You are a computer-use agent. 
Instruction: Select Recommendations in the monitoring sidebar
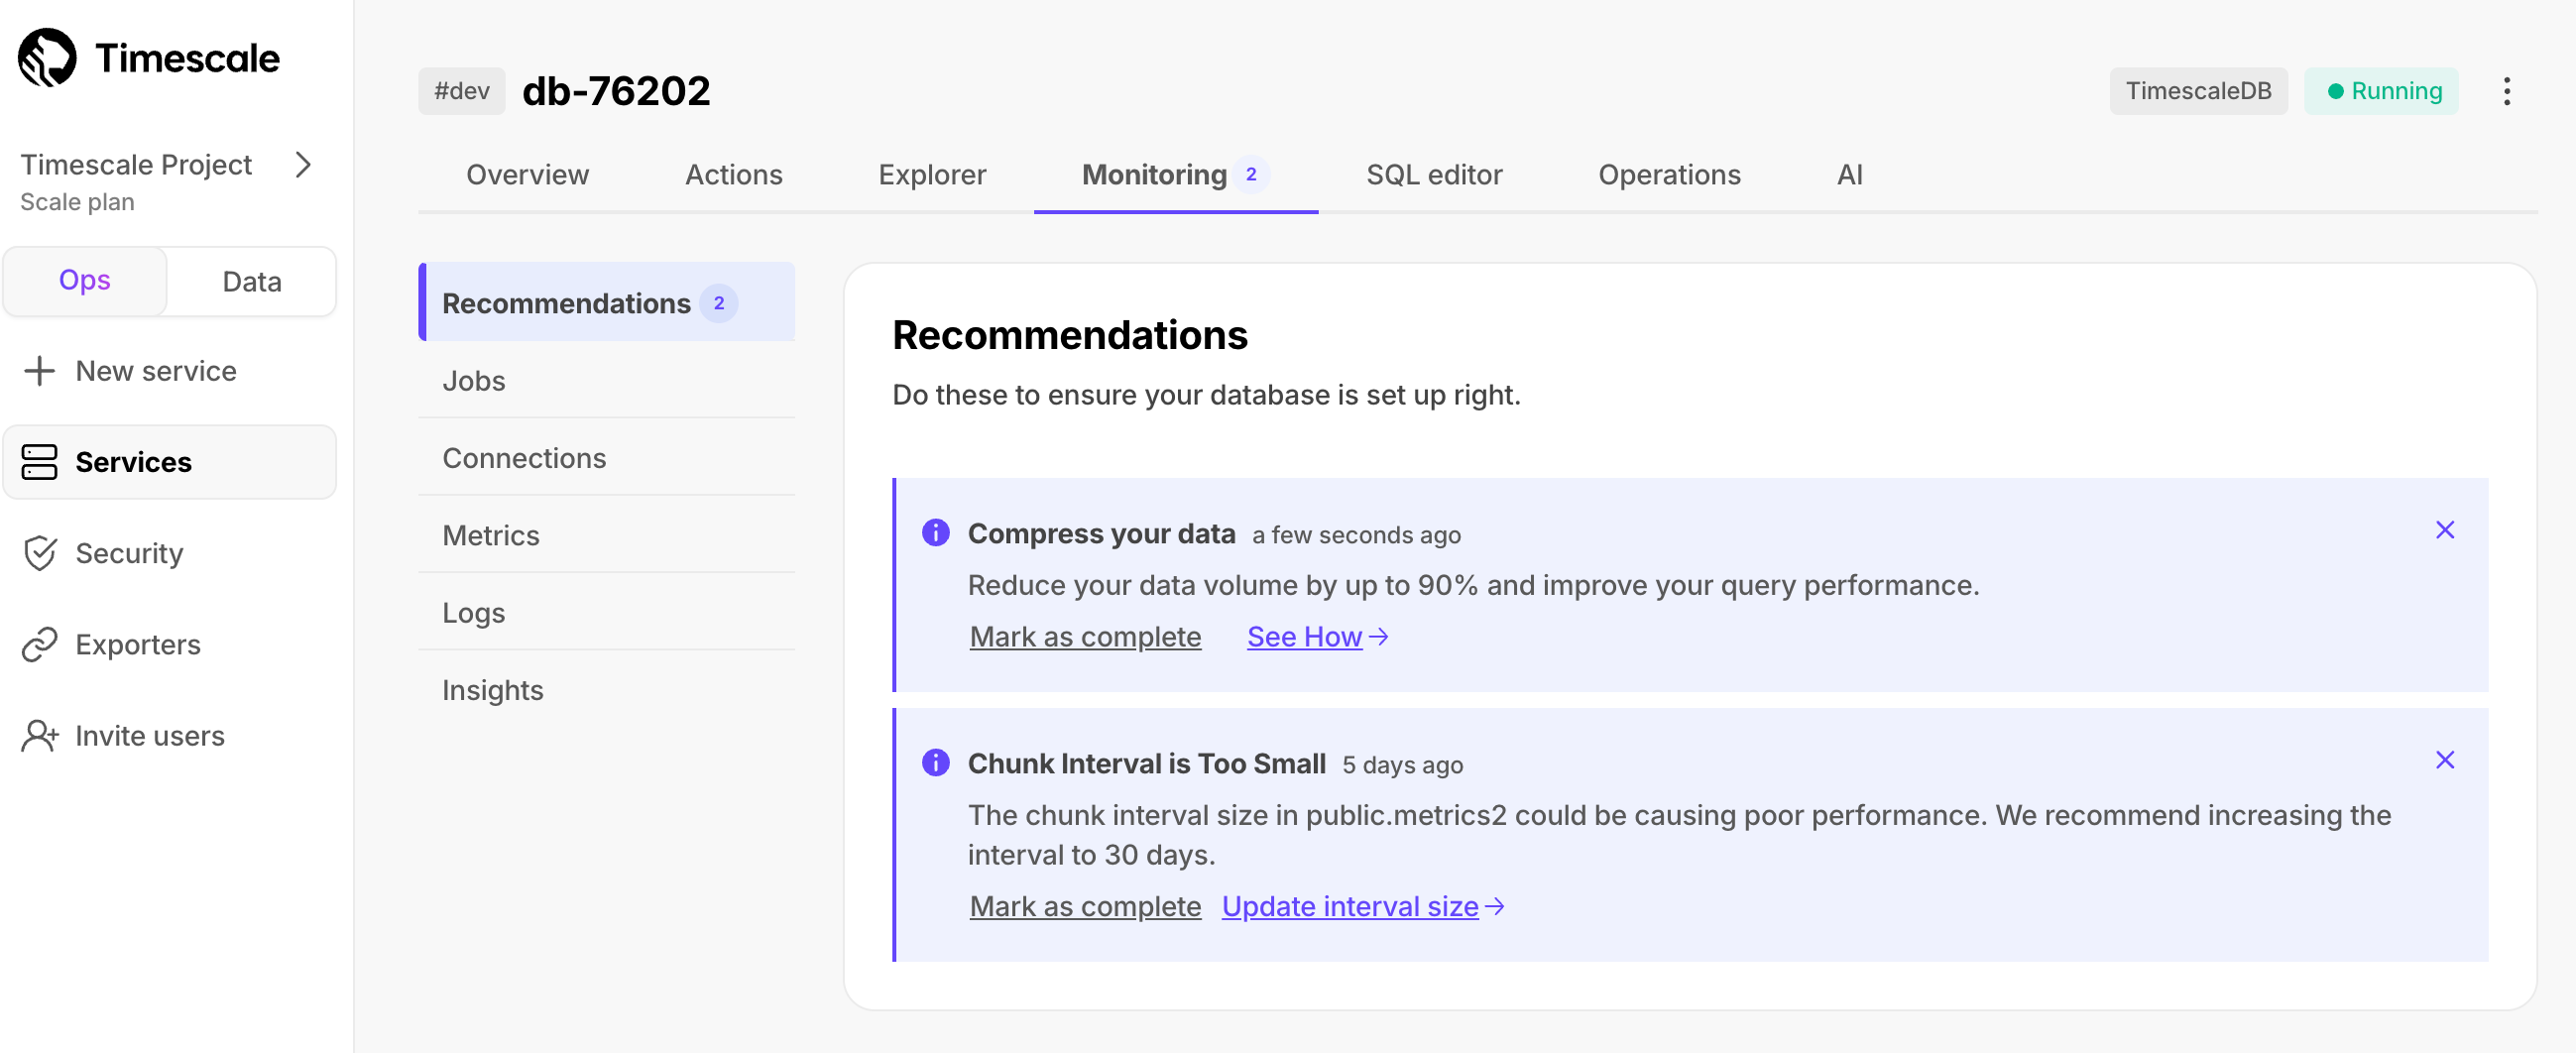click(607, 302)
